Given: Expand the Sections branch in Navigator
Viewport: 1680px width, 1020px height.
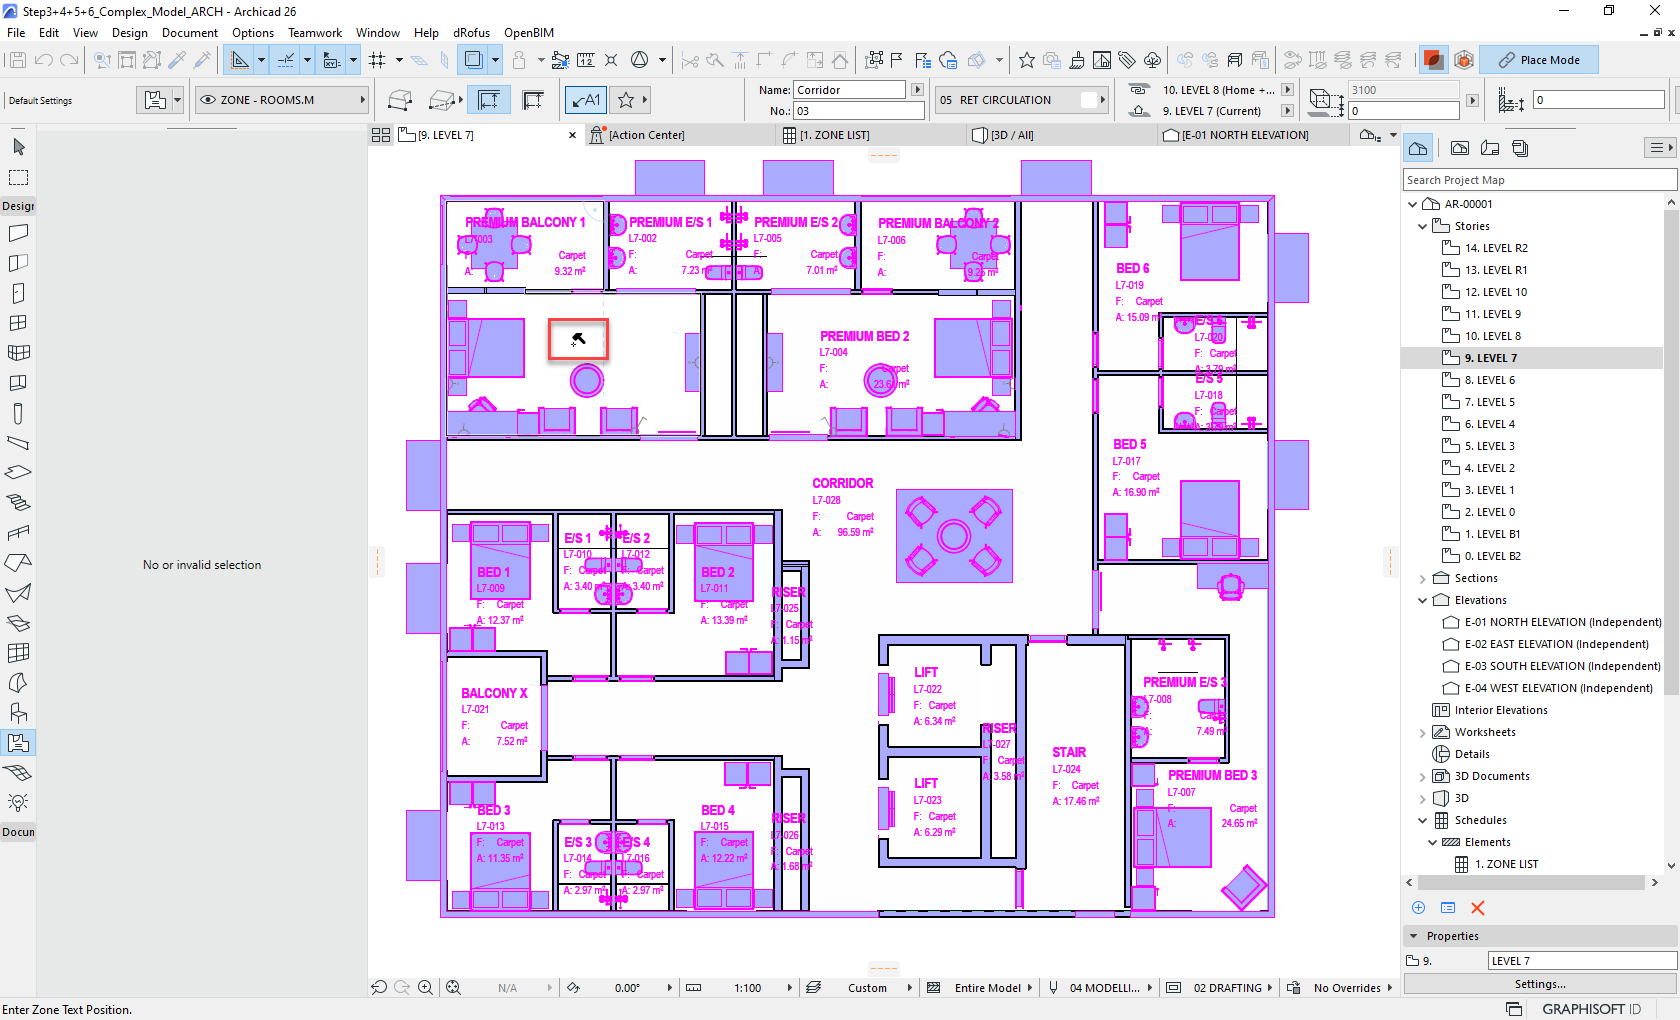Looking at the screenshot, I should coord(1423,577).
